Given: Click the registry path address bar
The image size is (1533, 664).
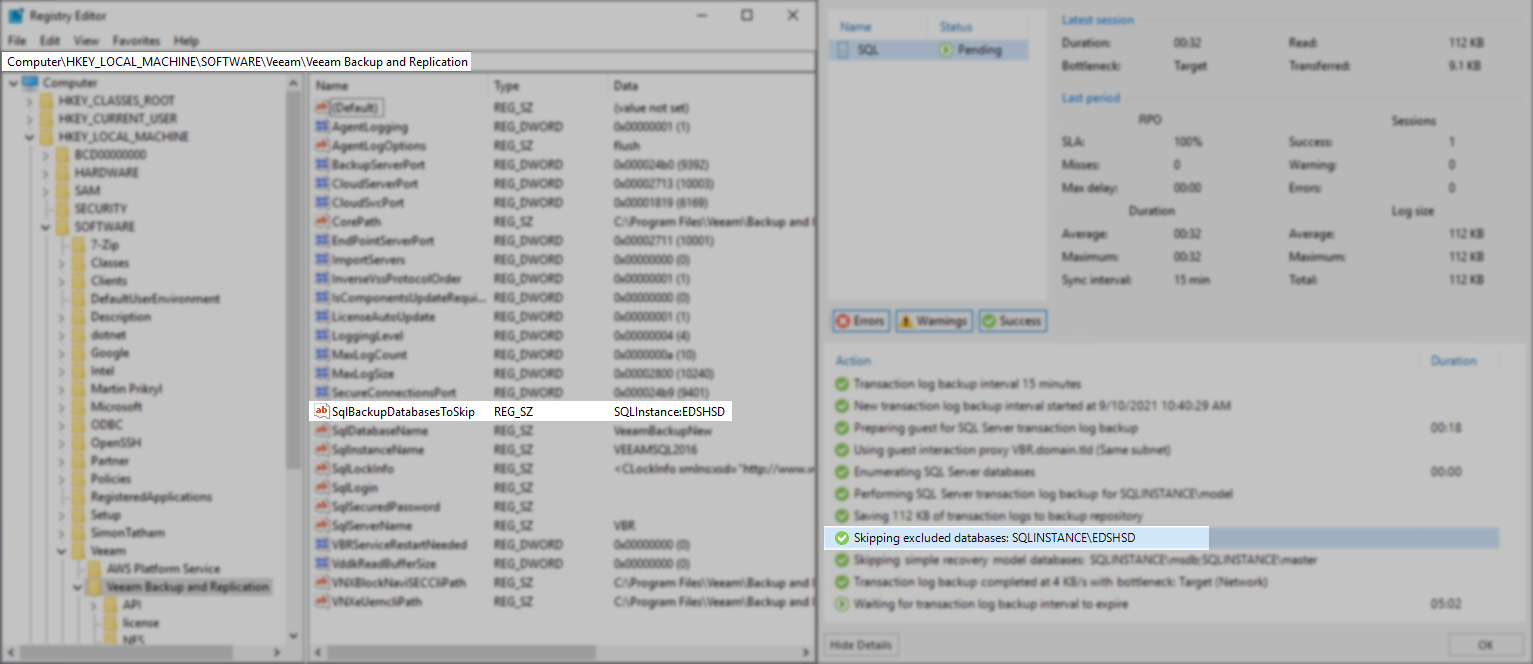Looking at the screenshot, I should (x=409, y=62).
